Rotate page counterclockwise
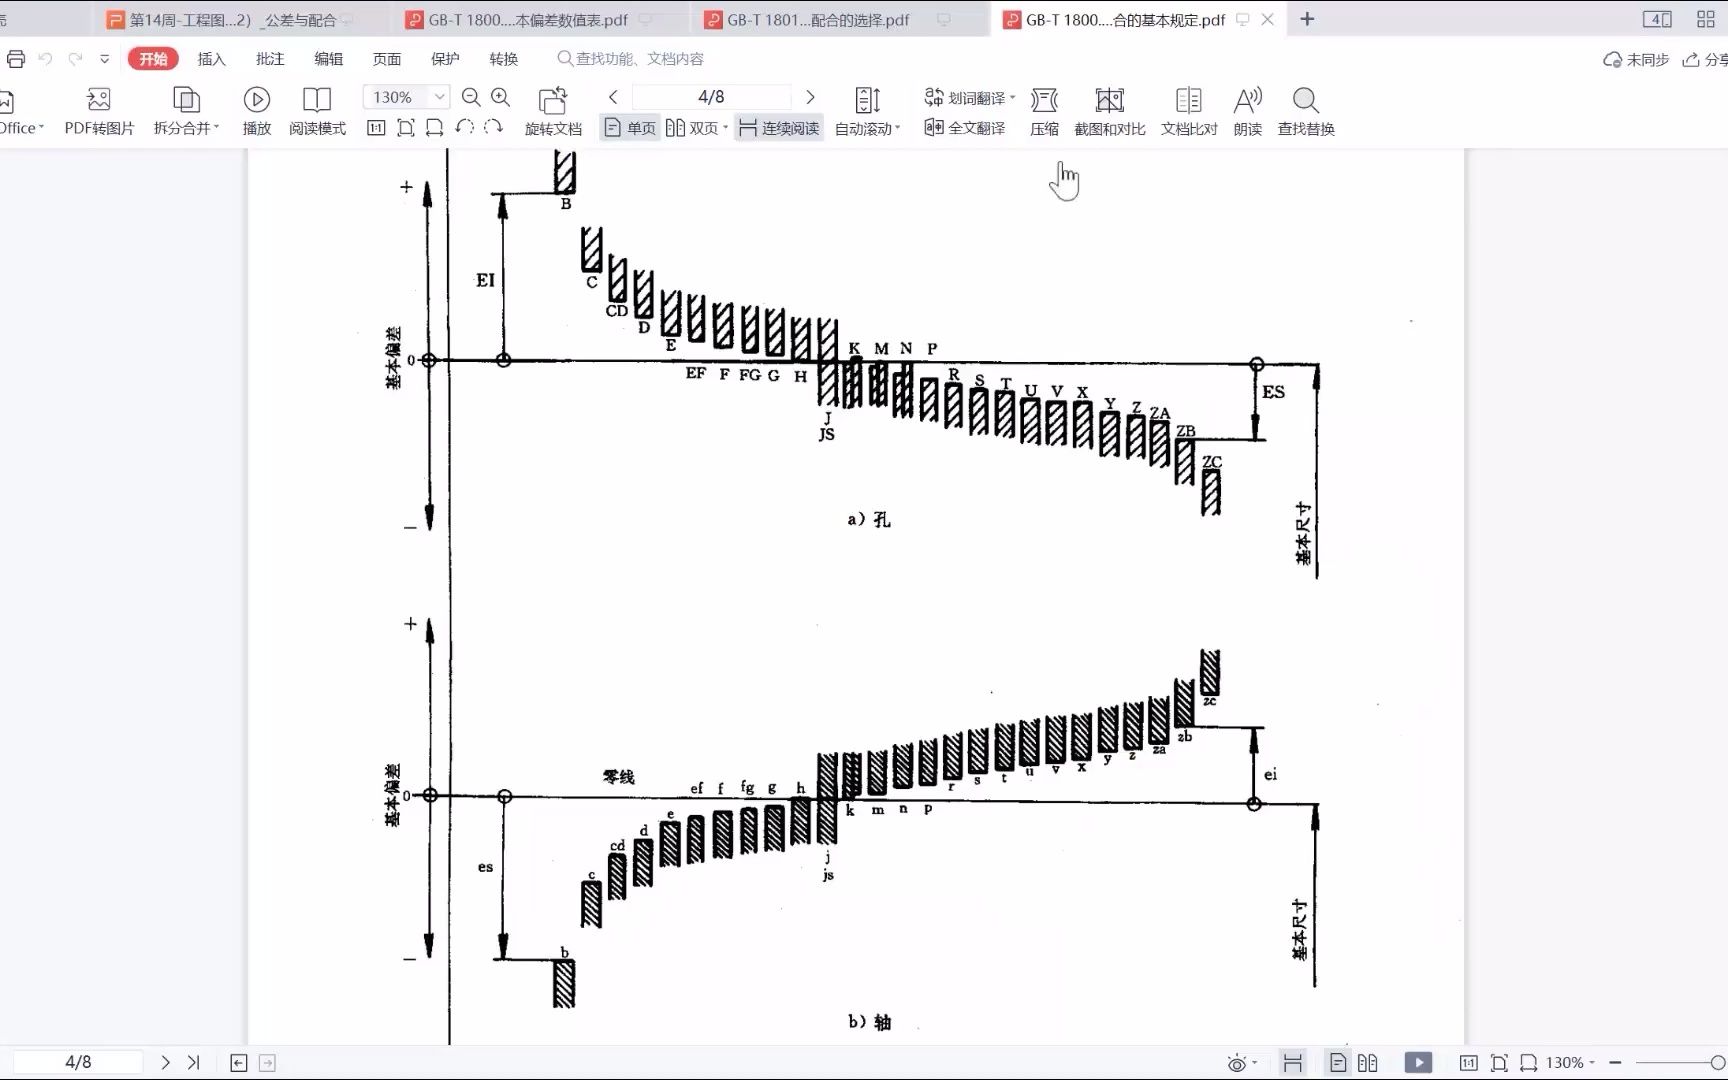The image size is (1728, 1080). (x=464, y=127)
